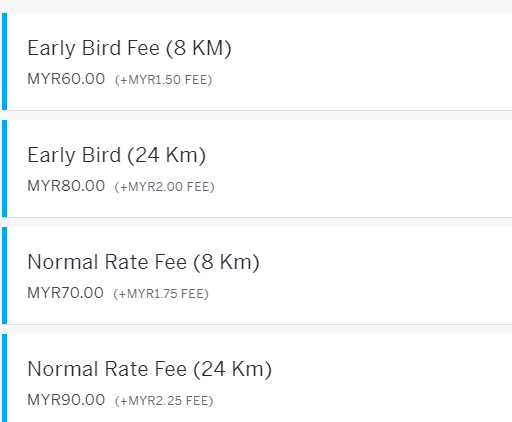Image resolution: width=512 pixels, height=422 pixels.
Task: Click empty area in Early Bird Fee (8 KM) card
Action: coord(367,62)
